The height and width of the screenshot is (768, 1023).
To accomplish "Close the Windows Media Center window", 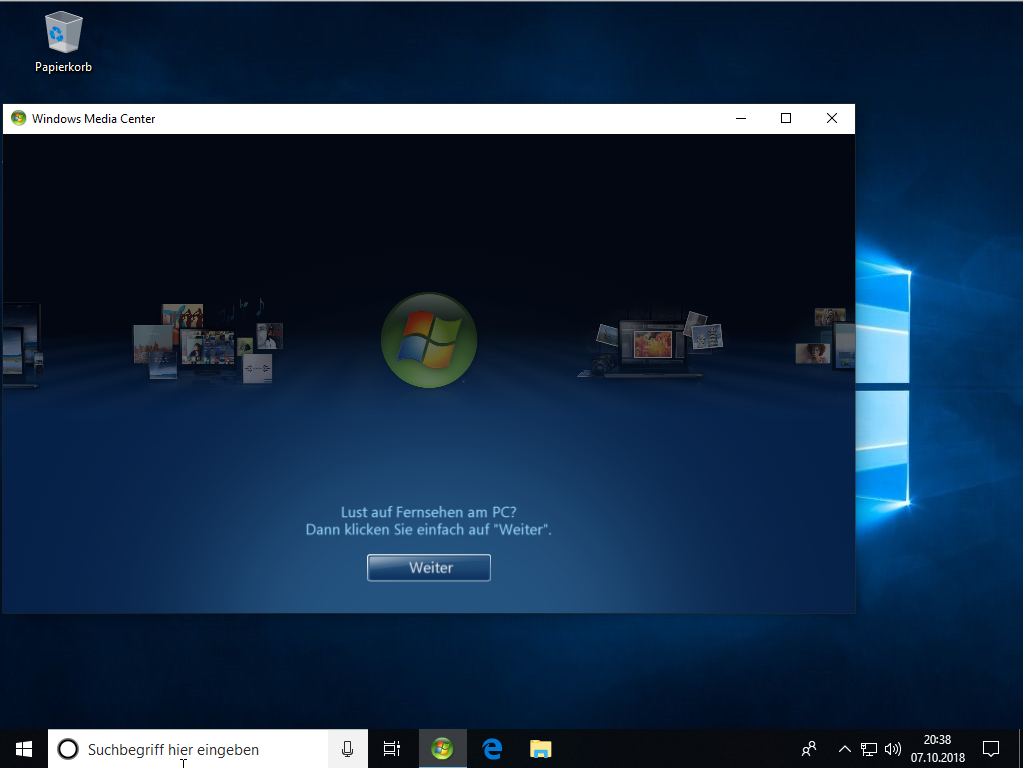I will tap(832, 118).
